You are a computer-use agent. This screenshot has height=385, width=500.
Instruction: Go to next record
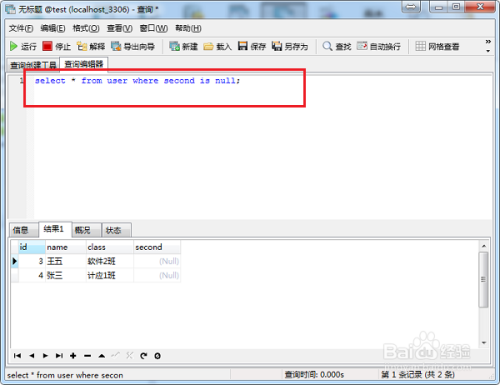[45, 356]
